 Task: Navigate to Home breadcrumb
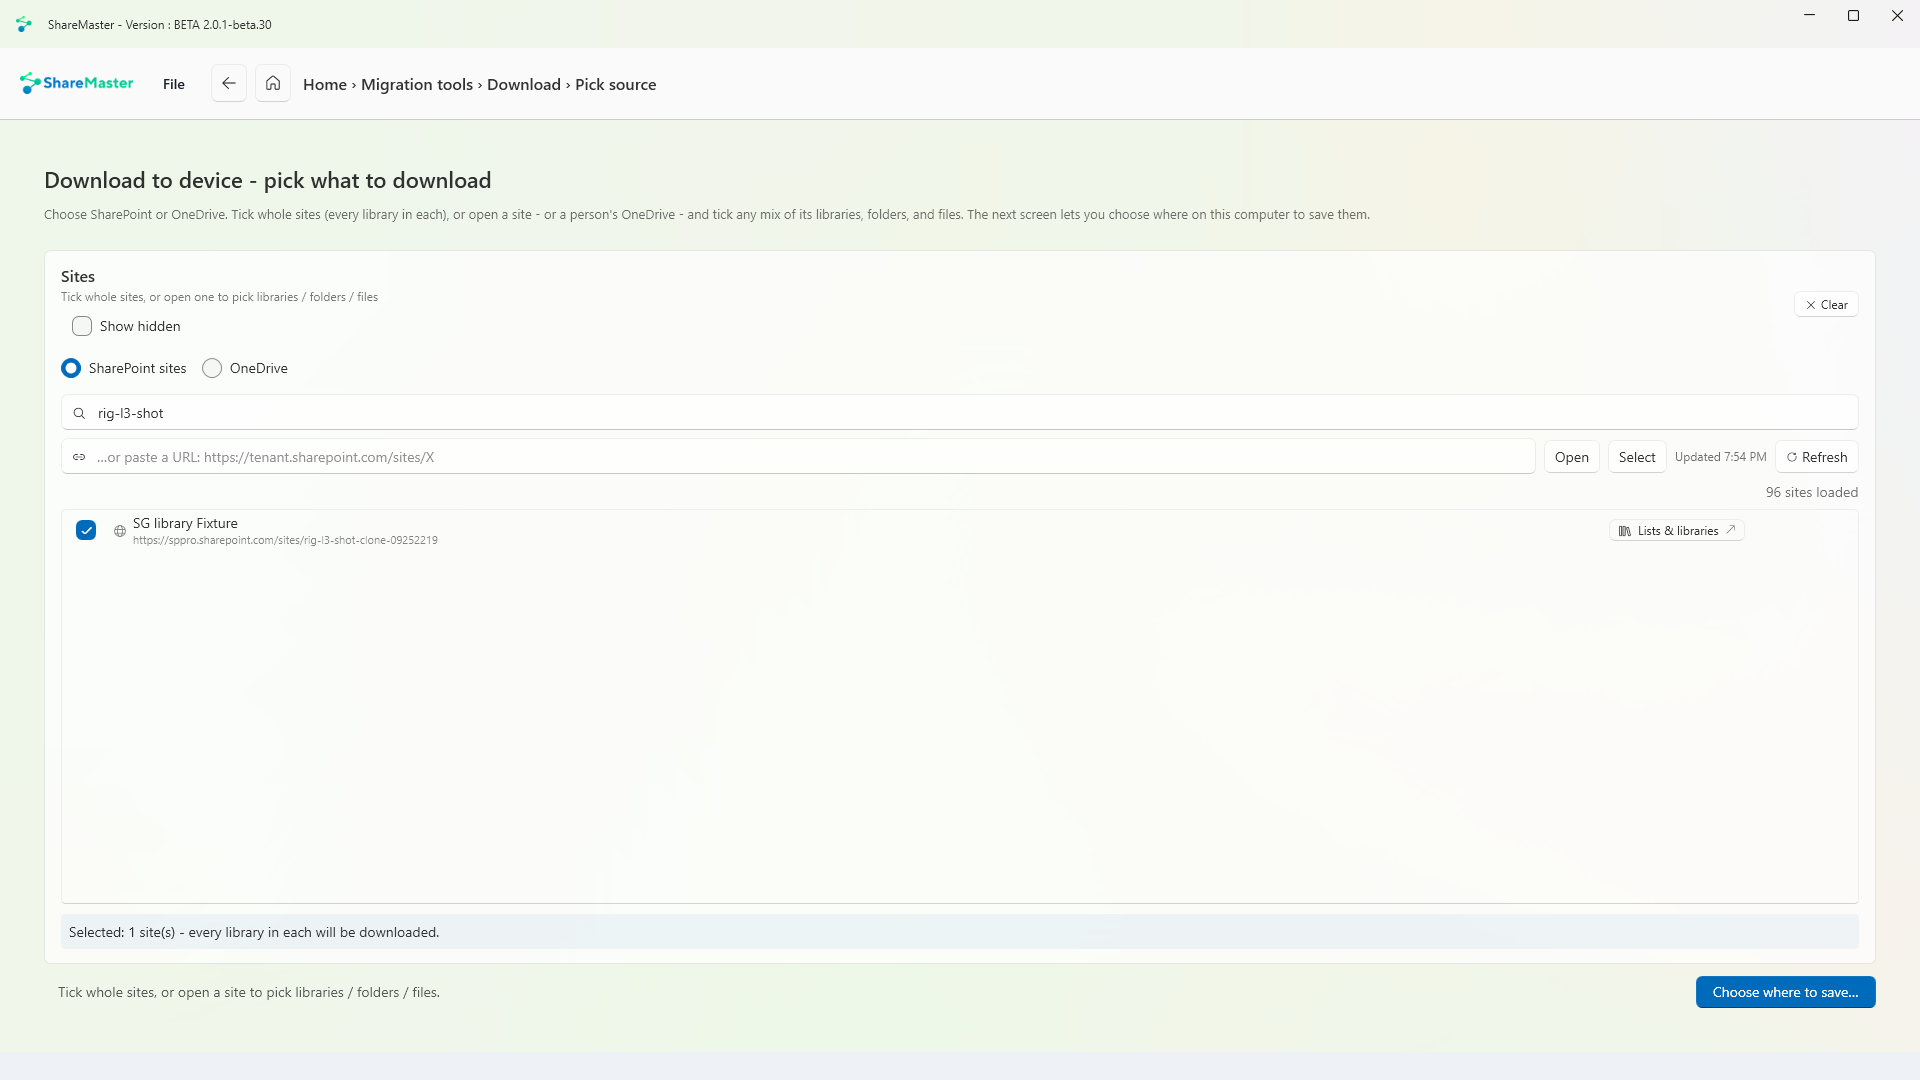click(x=325, y=85)
